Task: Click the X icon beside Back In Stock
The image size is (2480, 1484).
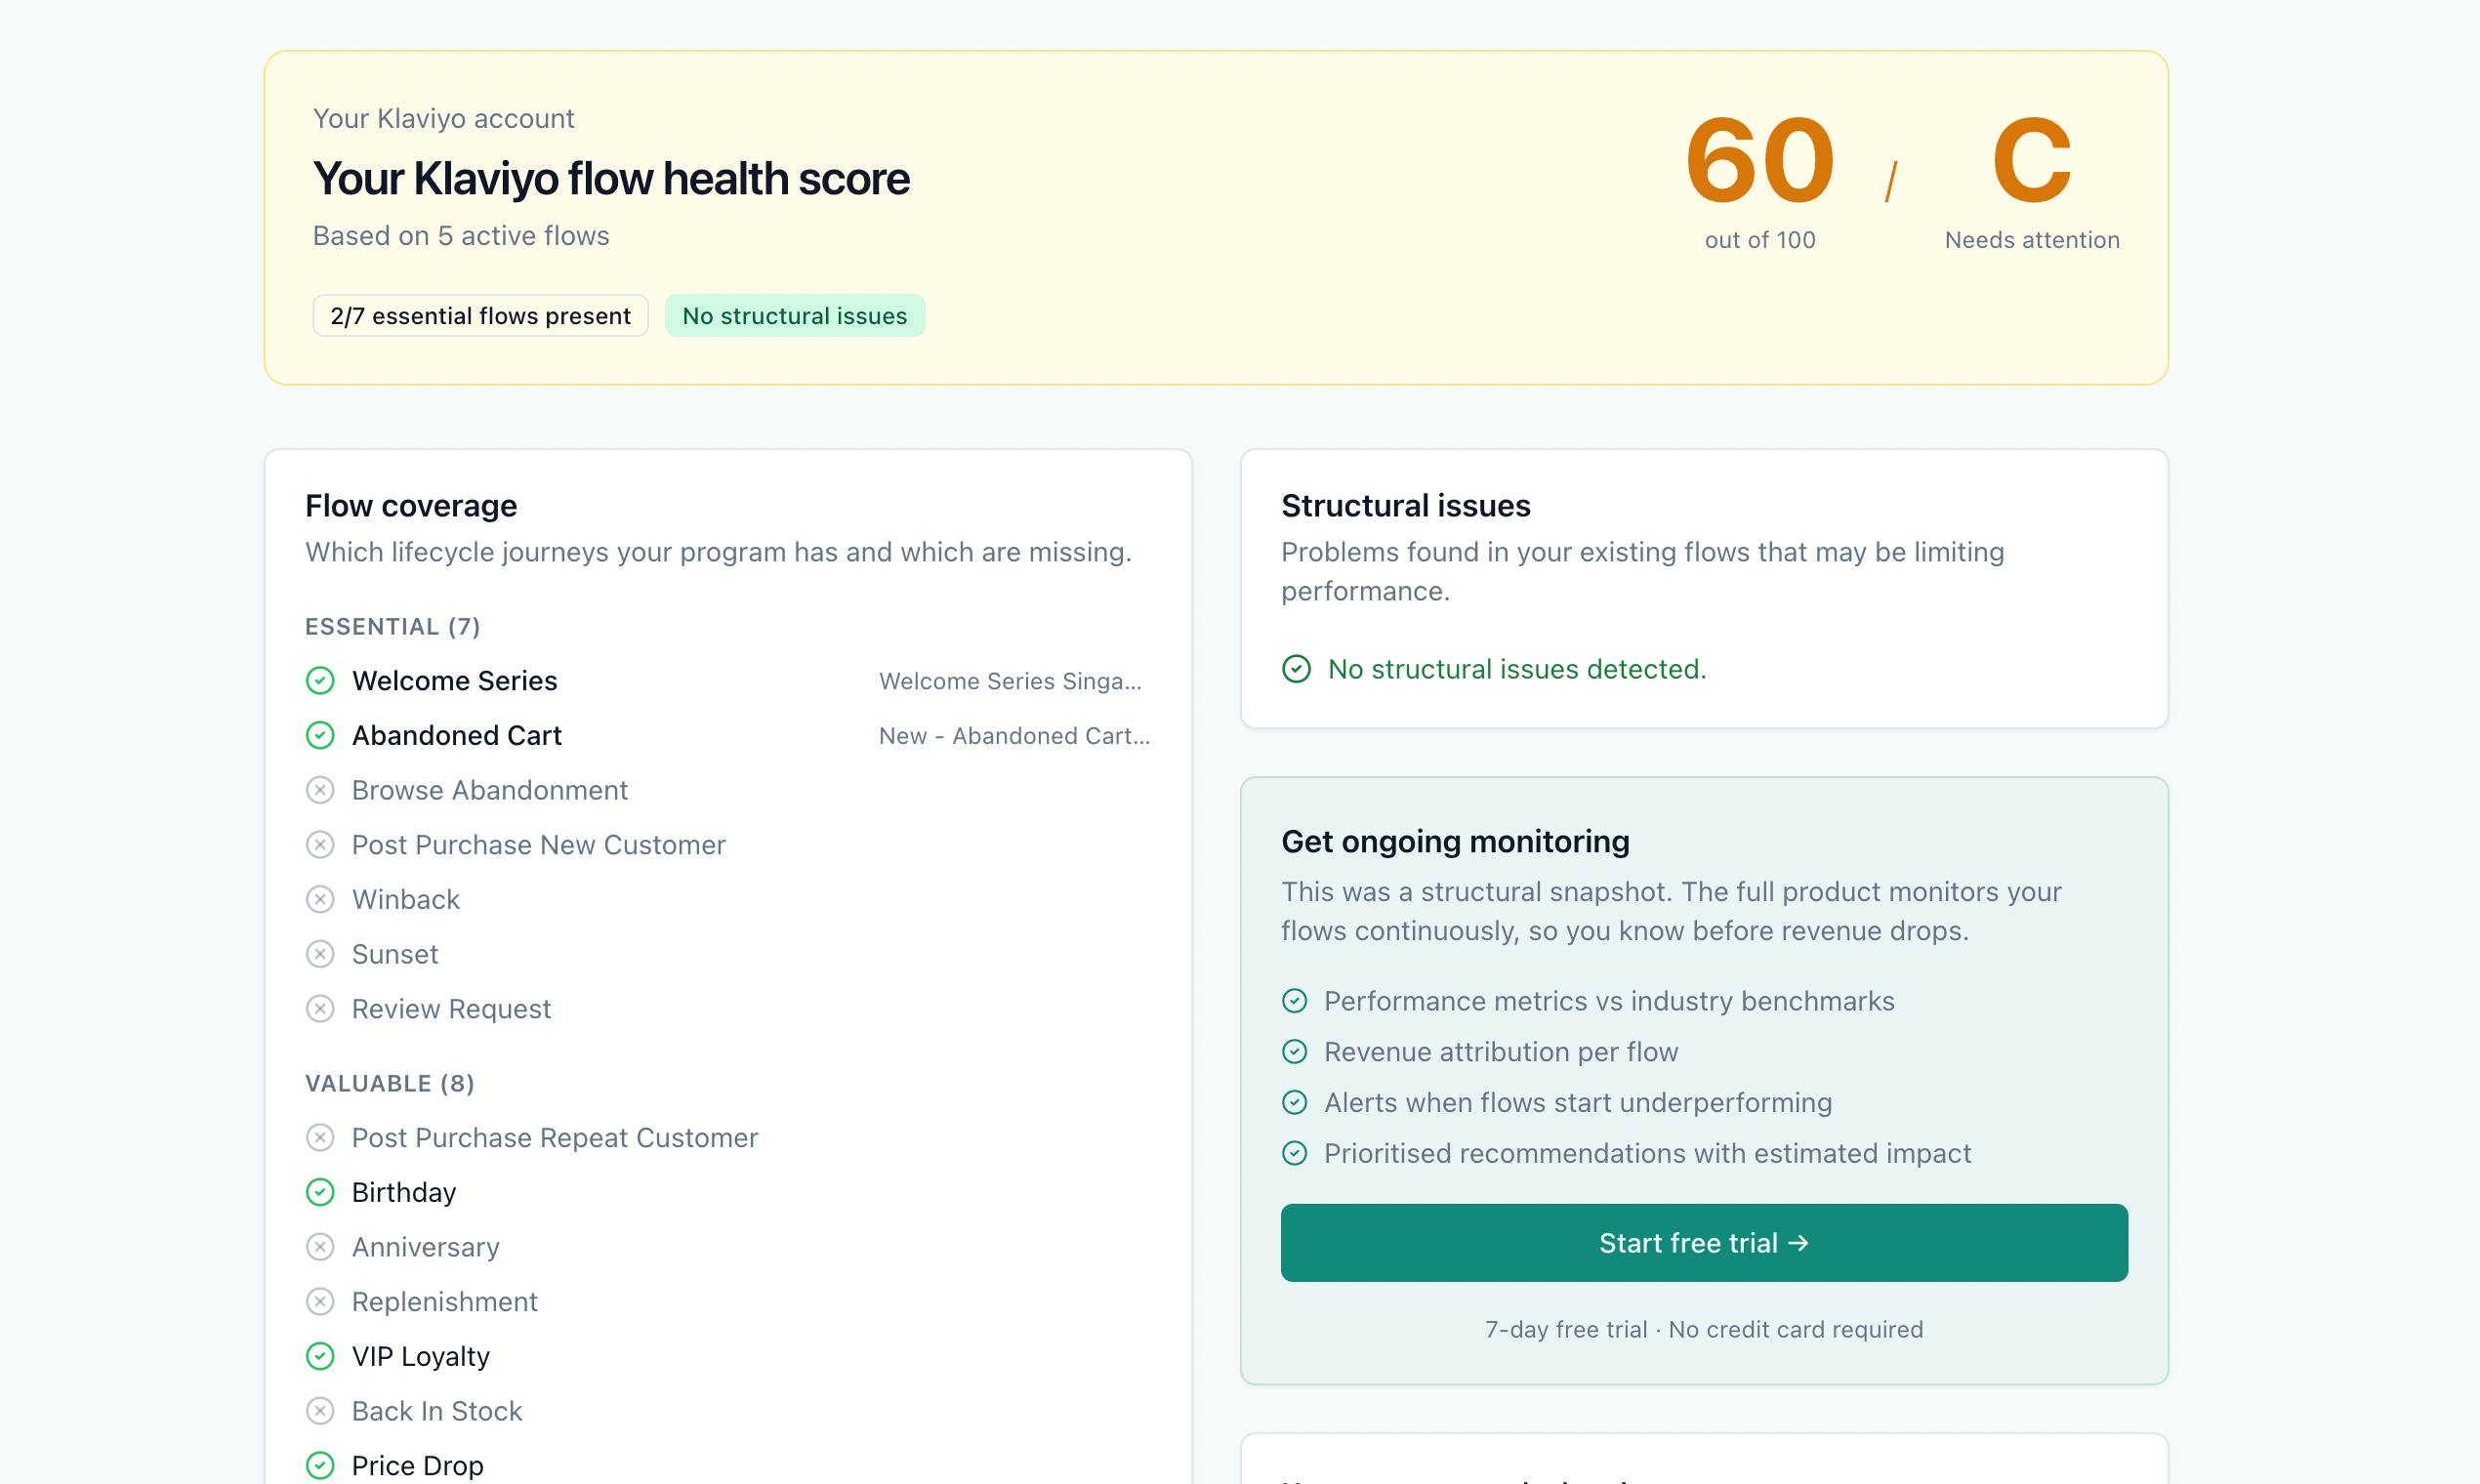Action: 320,1411
